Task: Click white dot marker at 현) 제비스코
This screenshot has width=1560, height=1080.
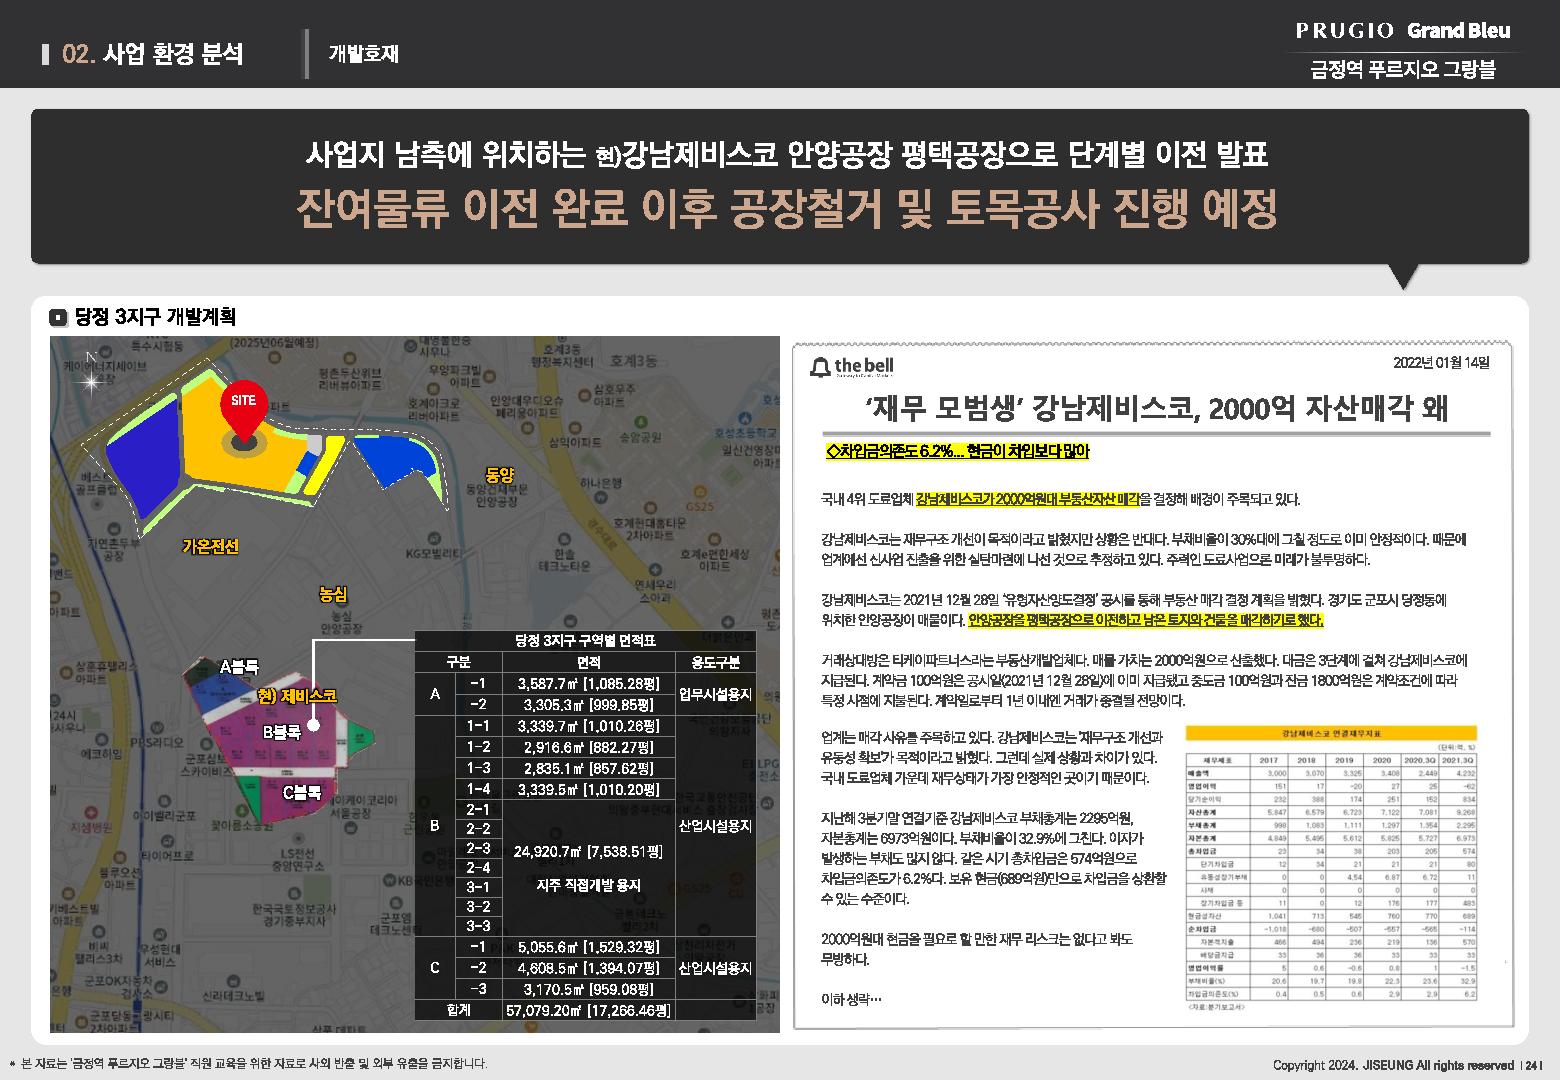Action: click(x=313, y=726)
